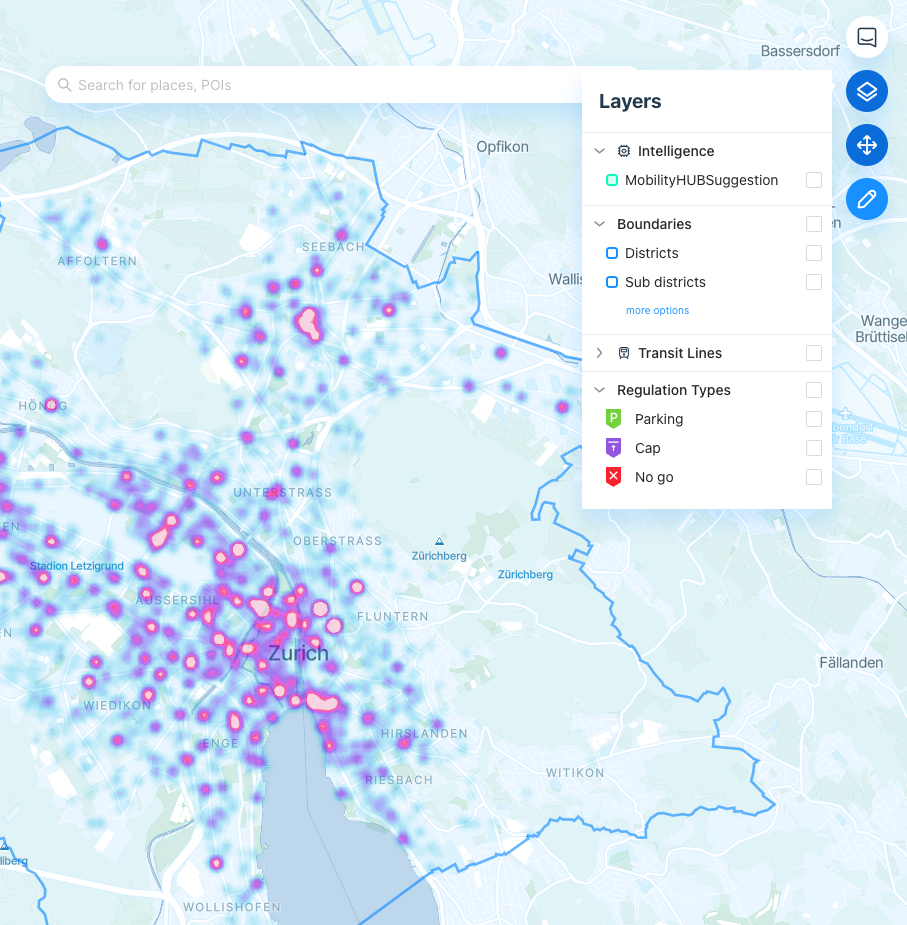Click the search magnifier icon
Image resolution: width=907 pixels, height=925 pixels.
coord(64,85)
